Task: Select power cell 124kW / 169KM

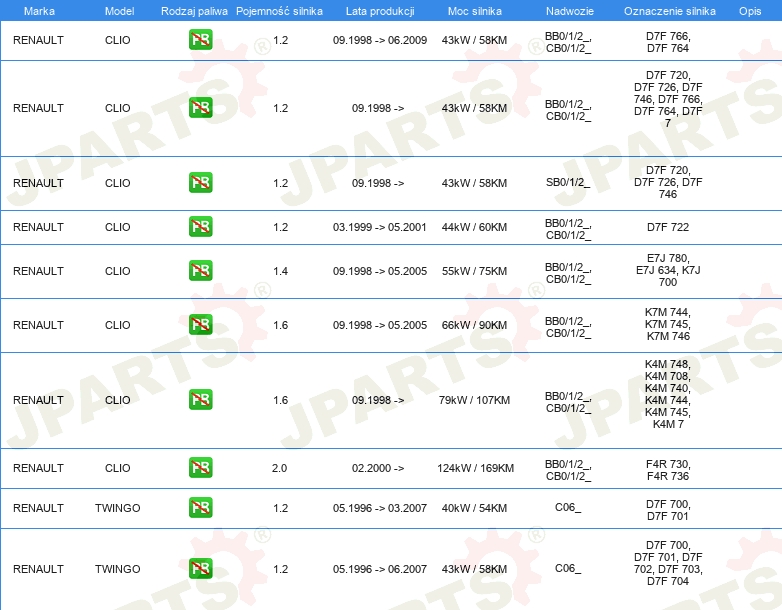Action: click(475, 468)
